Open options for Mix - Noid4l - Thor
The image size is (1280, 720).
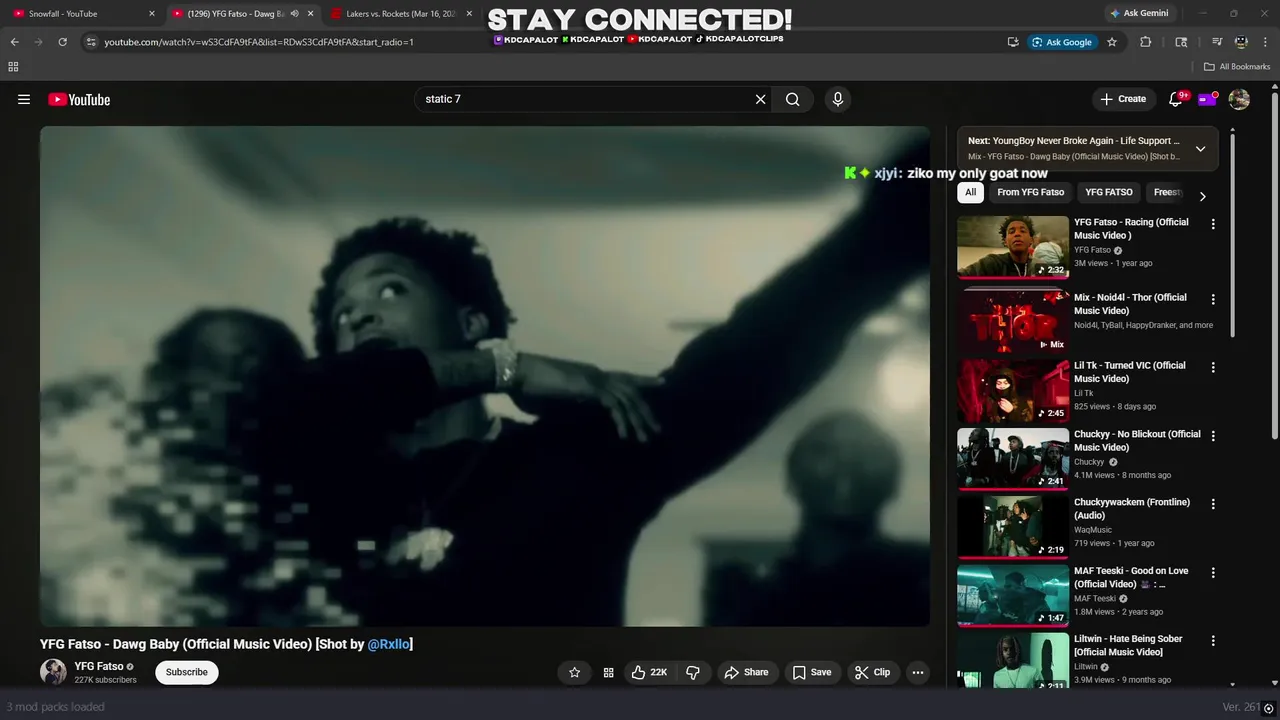pyautogui.click(x=1213, y=299)
